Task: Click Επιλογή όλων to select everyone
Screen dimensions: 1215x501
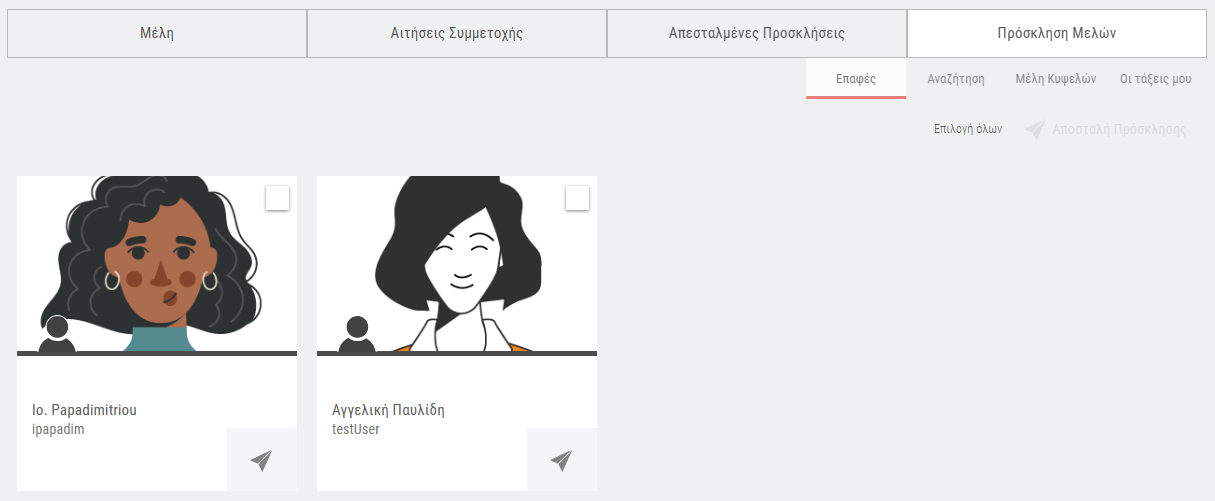Action: coord(968,130)
